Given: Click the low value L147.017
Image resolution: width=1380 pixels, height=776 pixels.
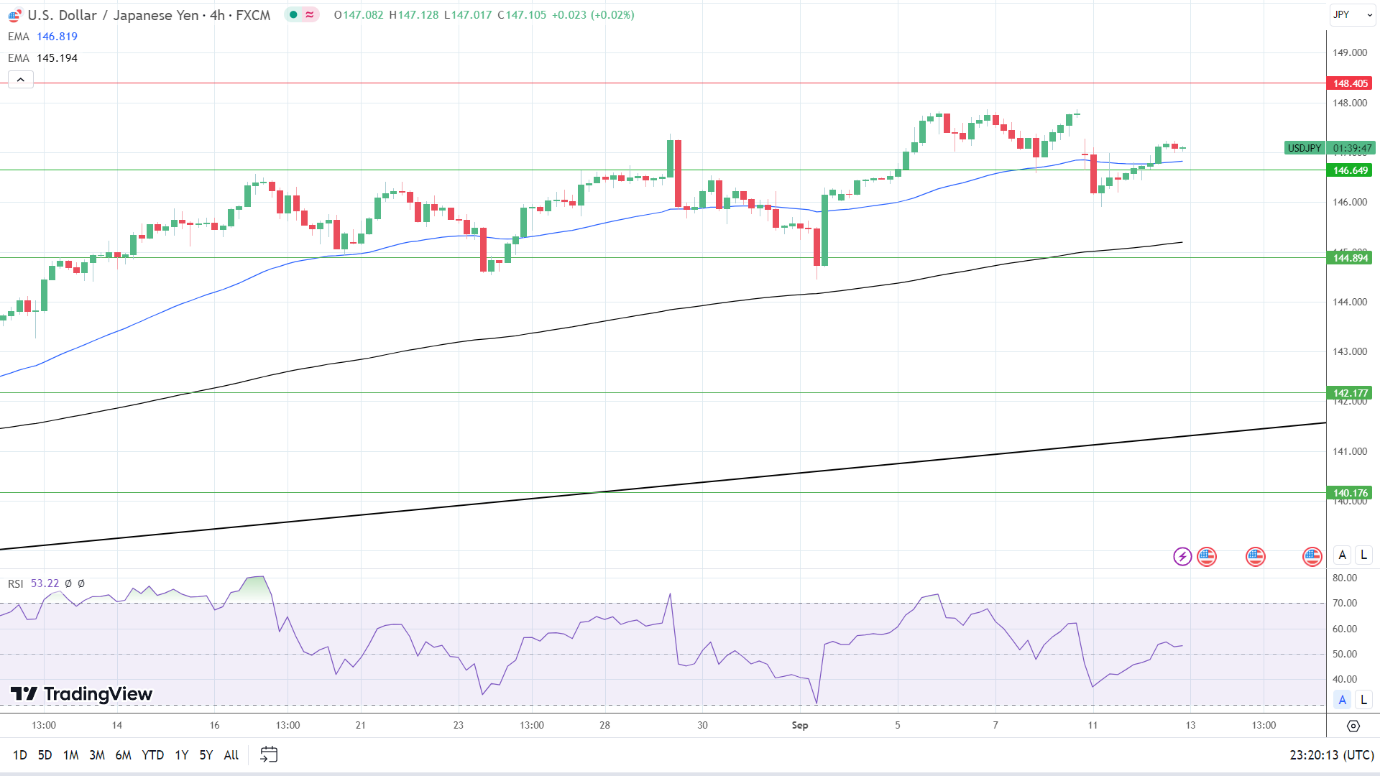Looking at the screenshot, I should click(x=467, y=15).
